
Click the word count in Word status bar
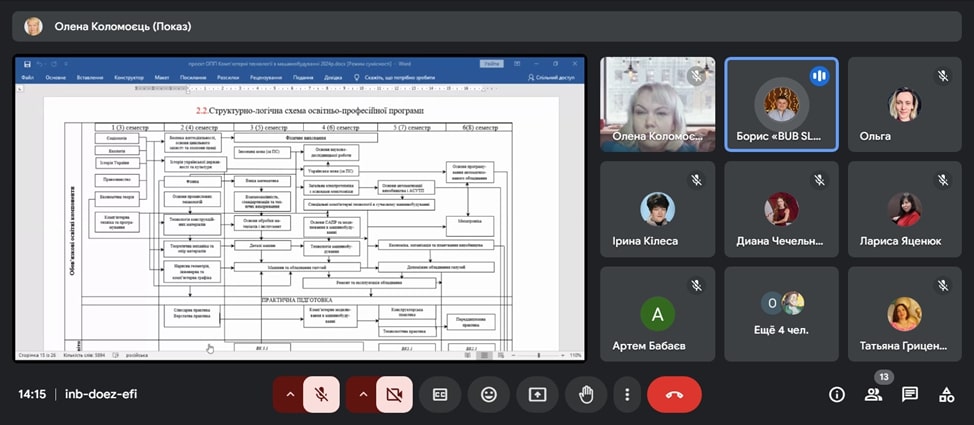[86, 355]
